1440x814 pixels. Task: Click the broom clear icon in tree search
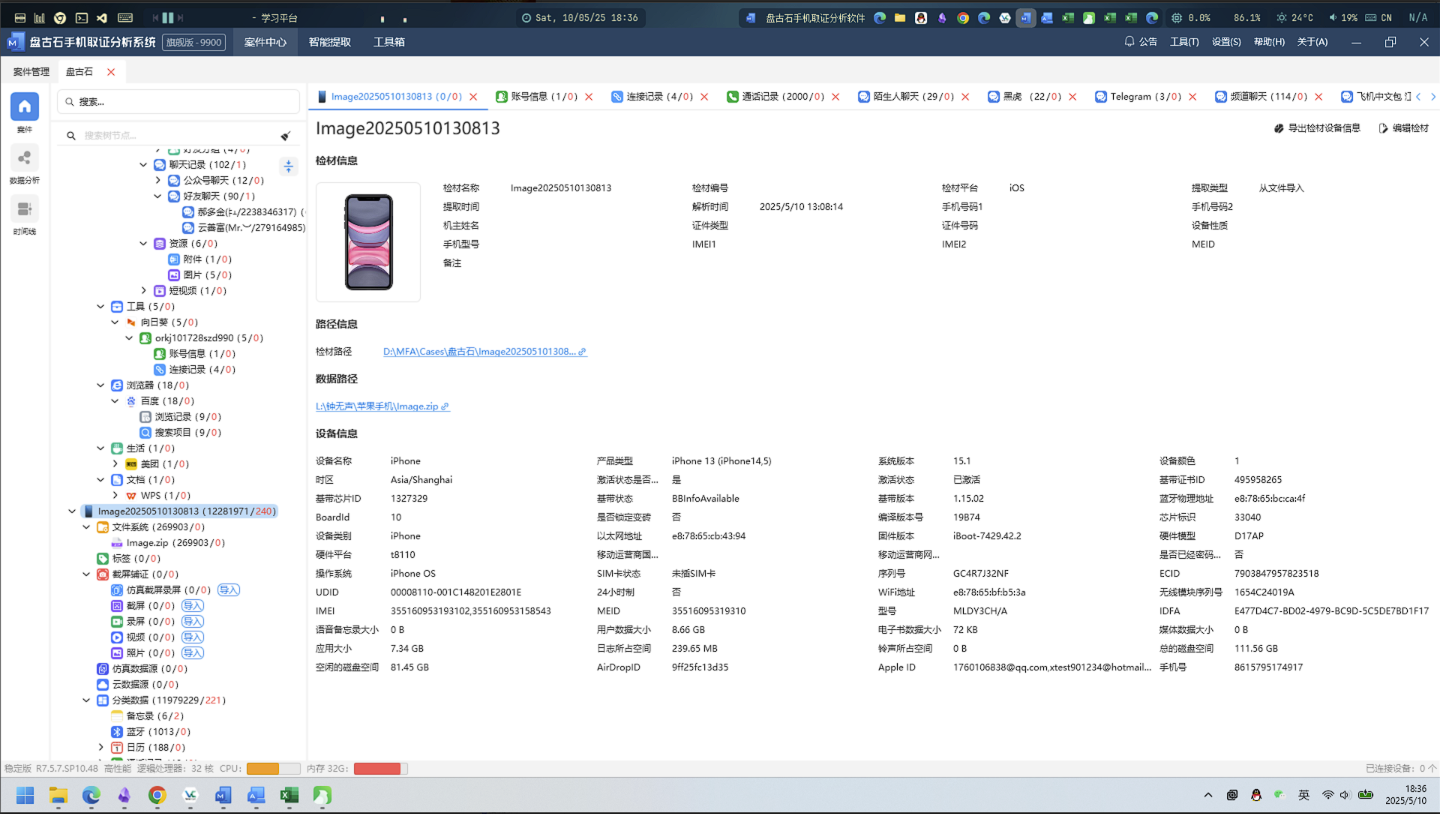point(286,136)
